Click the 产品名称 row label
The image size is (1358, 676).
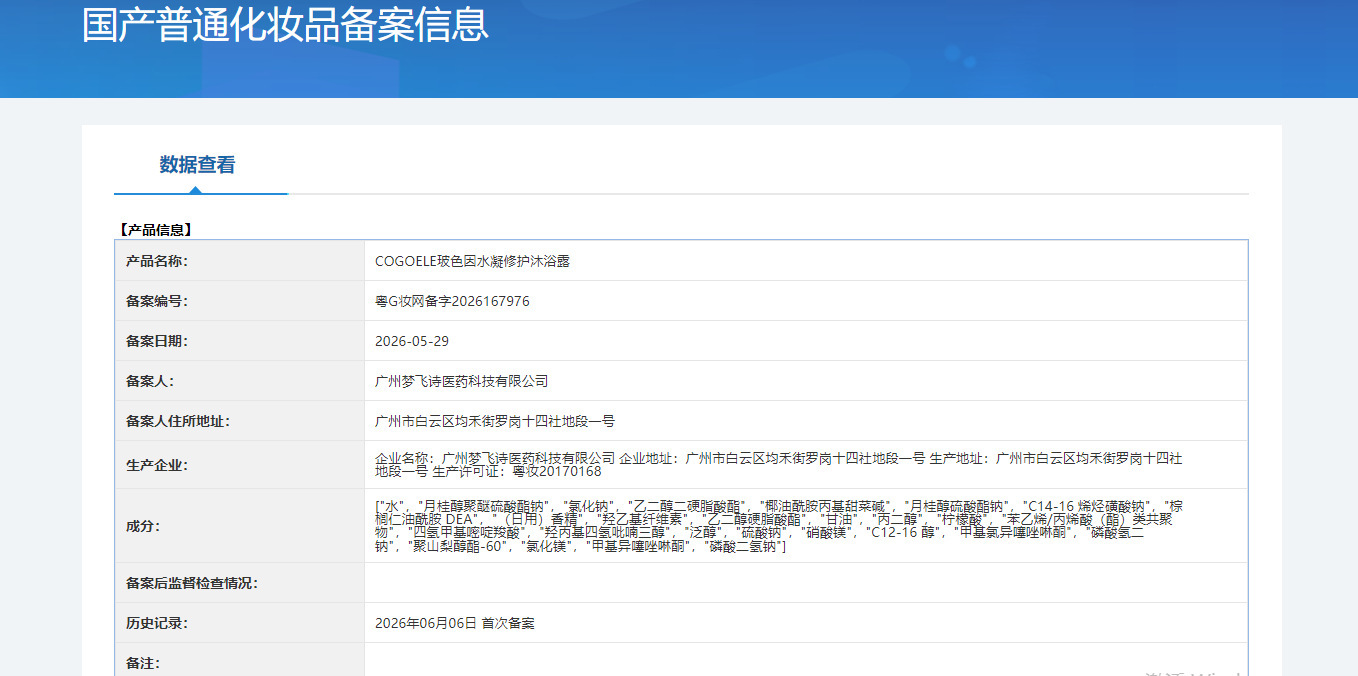(156, 261)
